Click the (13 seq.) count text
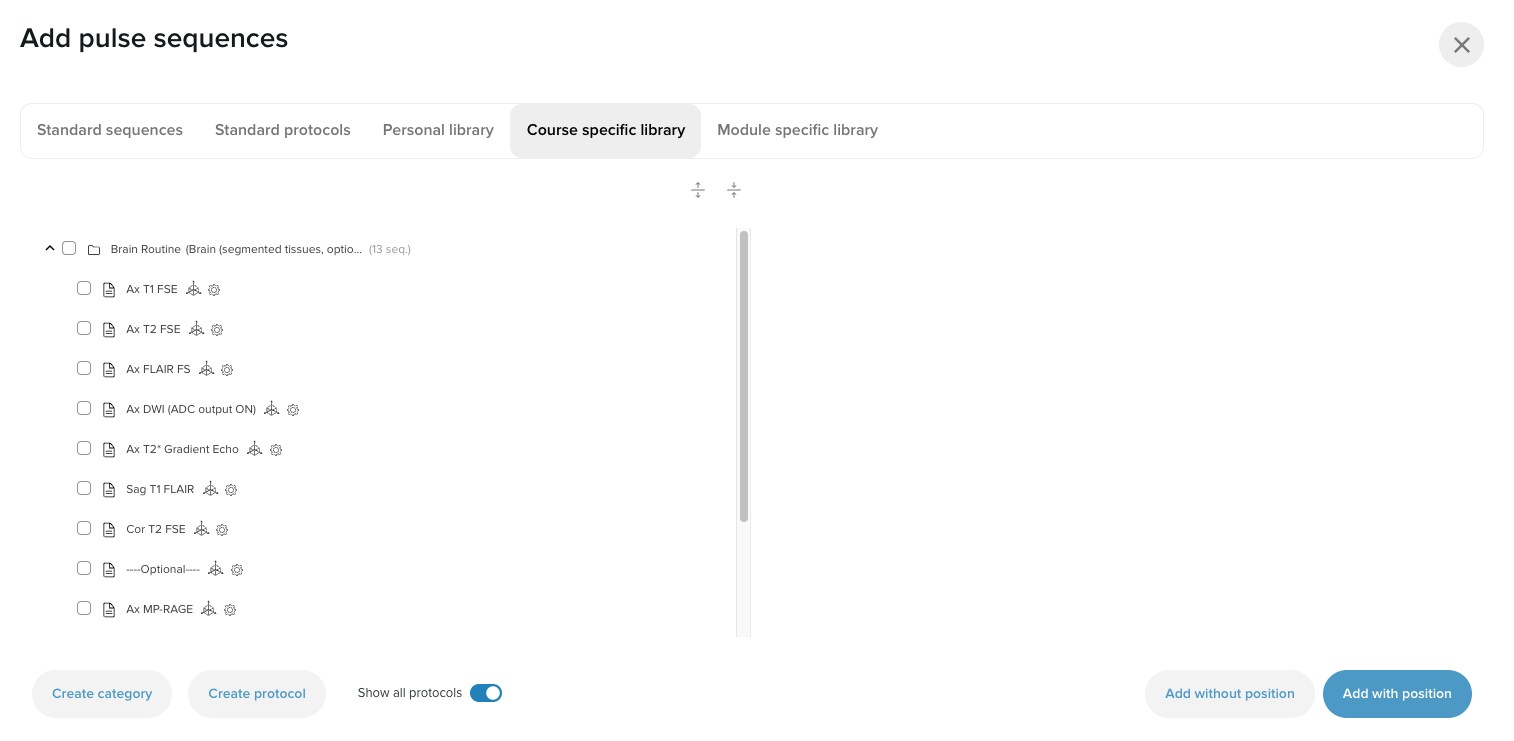This screenshot has width=1514, height=741. (390, 249)
